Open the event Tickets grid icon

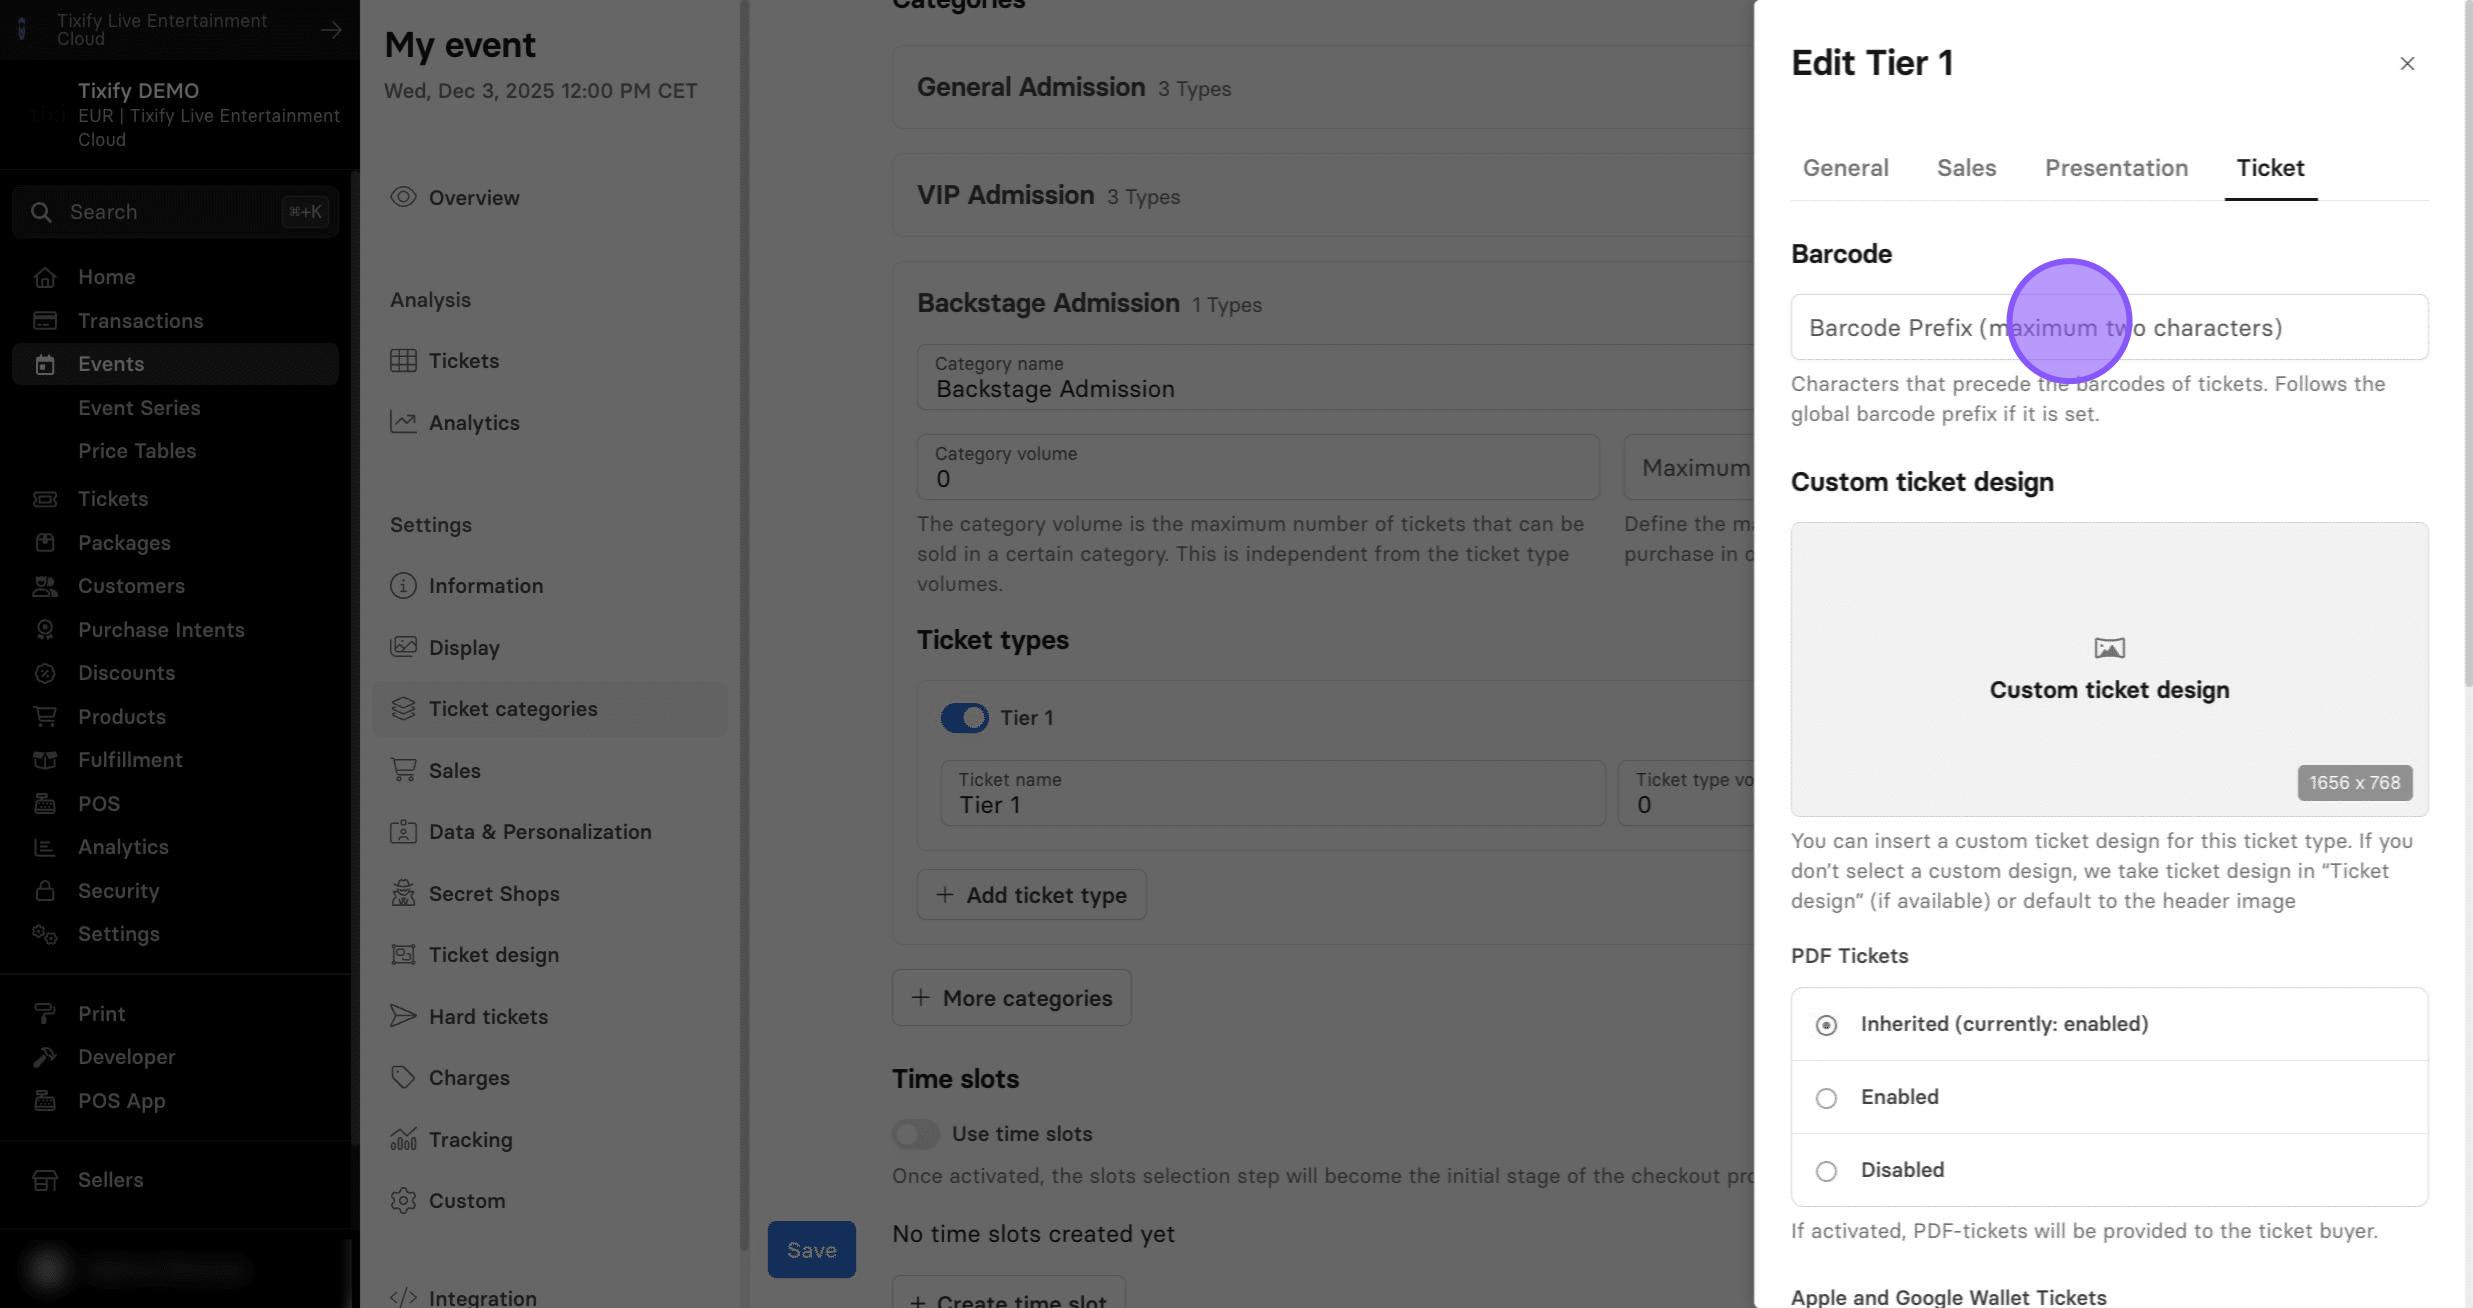click(x=403, y=361)
